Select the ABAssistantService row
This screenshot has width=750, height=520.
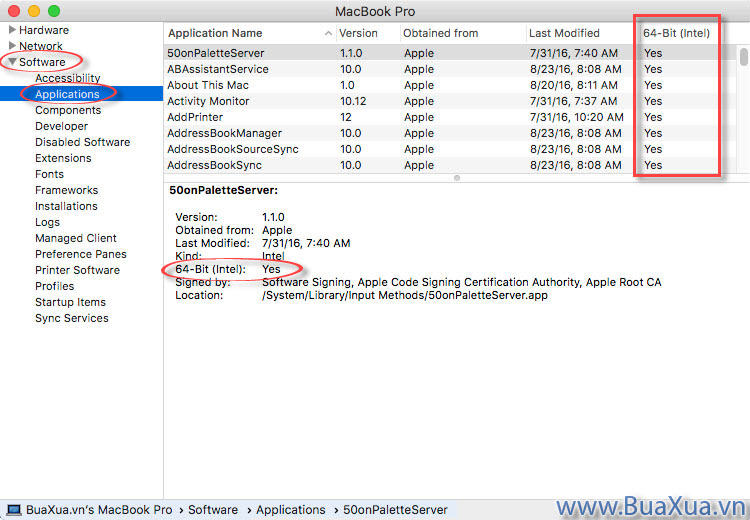[x=450, y=69]
